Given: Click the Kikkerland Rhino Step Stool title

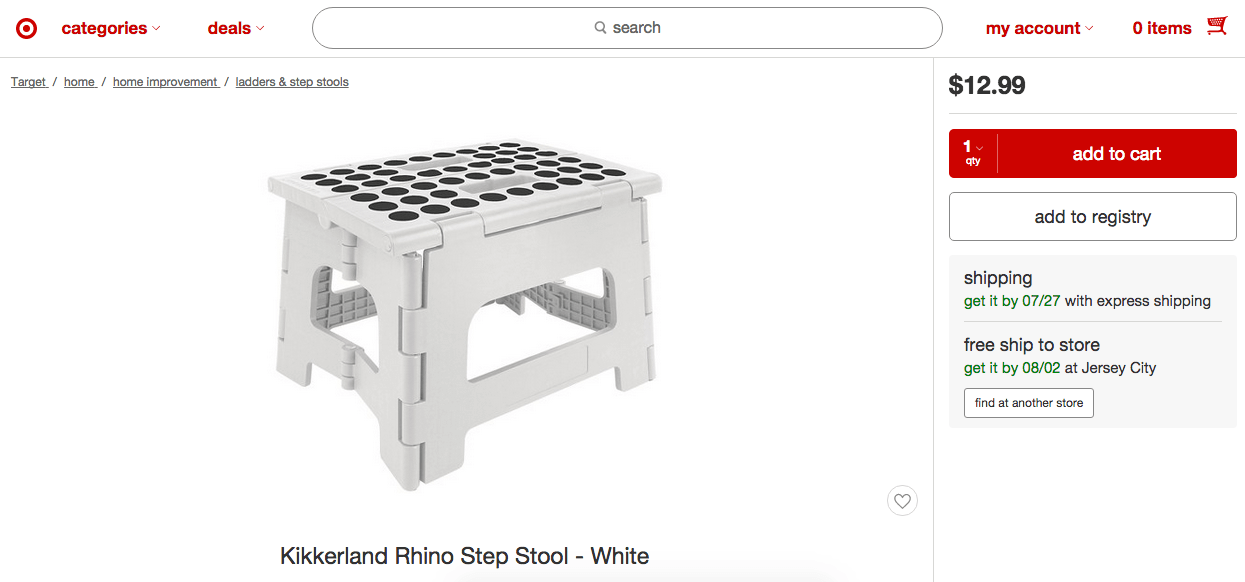Looking at the screenshot, I should pyautogui.click(x=464, y=556).
